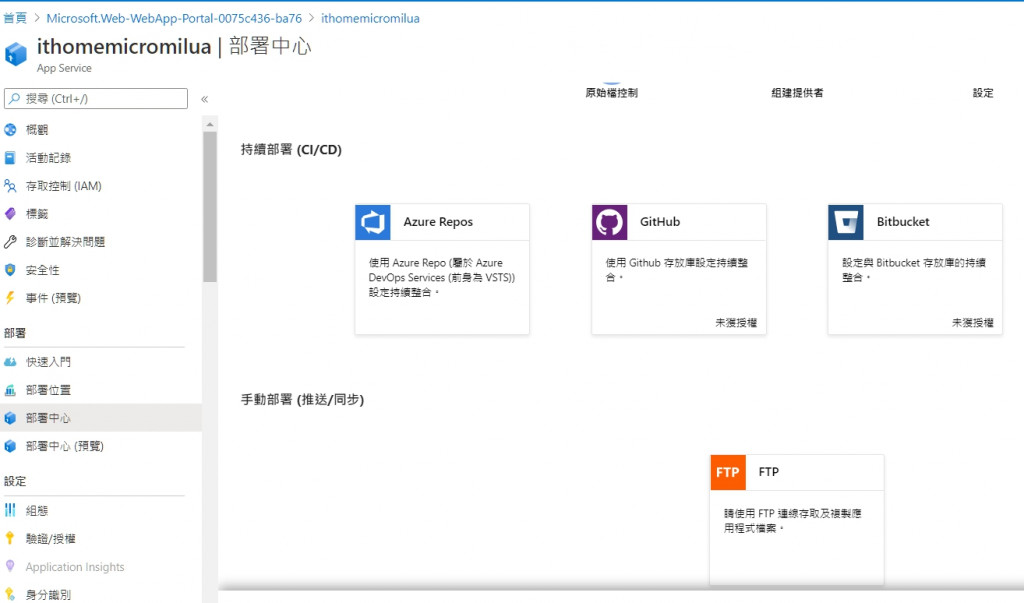Click the Authentication (驗證/授權) key icon
Screen dimensions: 1024x603
pyautogui.click(x=10, y=538)
